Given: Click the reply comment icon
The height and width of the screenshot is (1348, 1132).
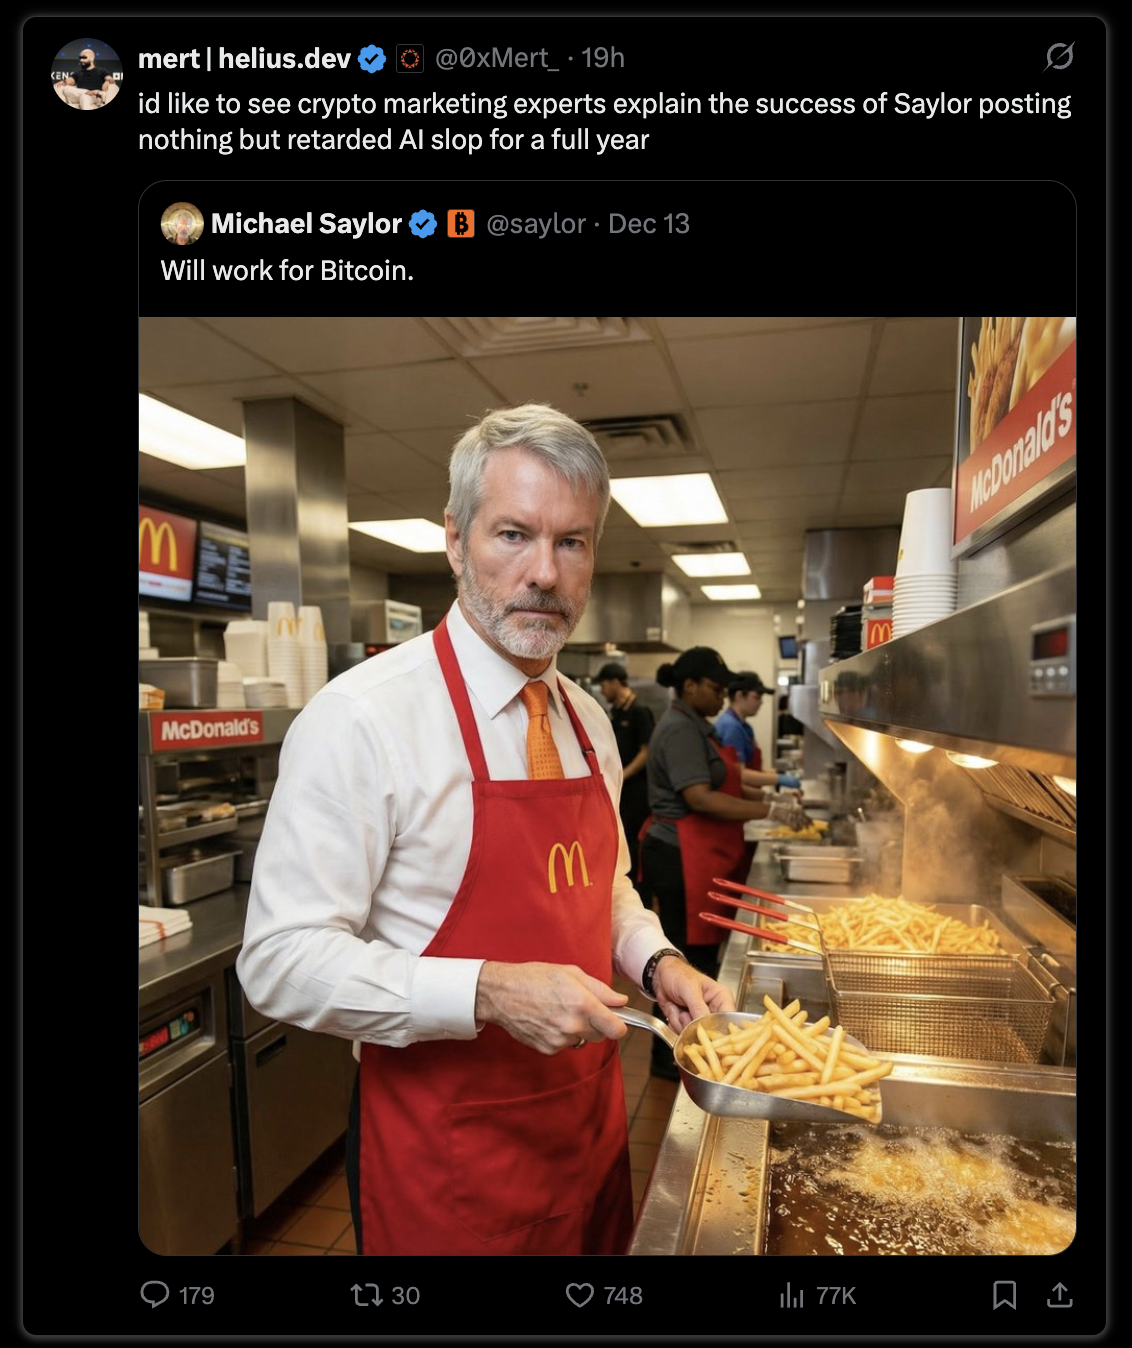Looking at the screenshot, I should tap(155, 1295).
